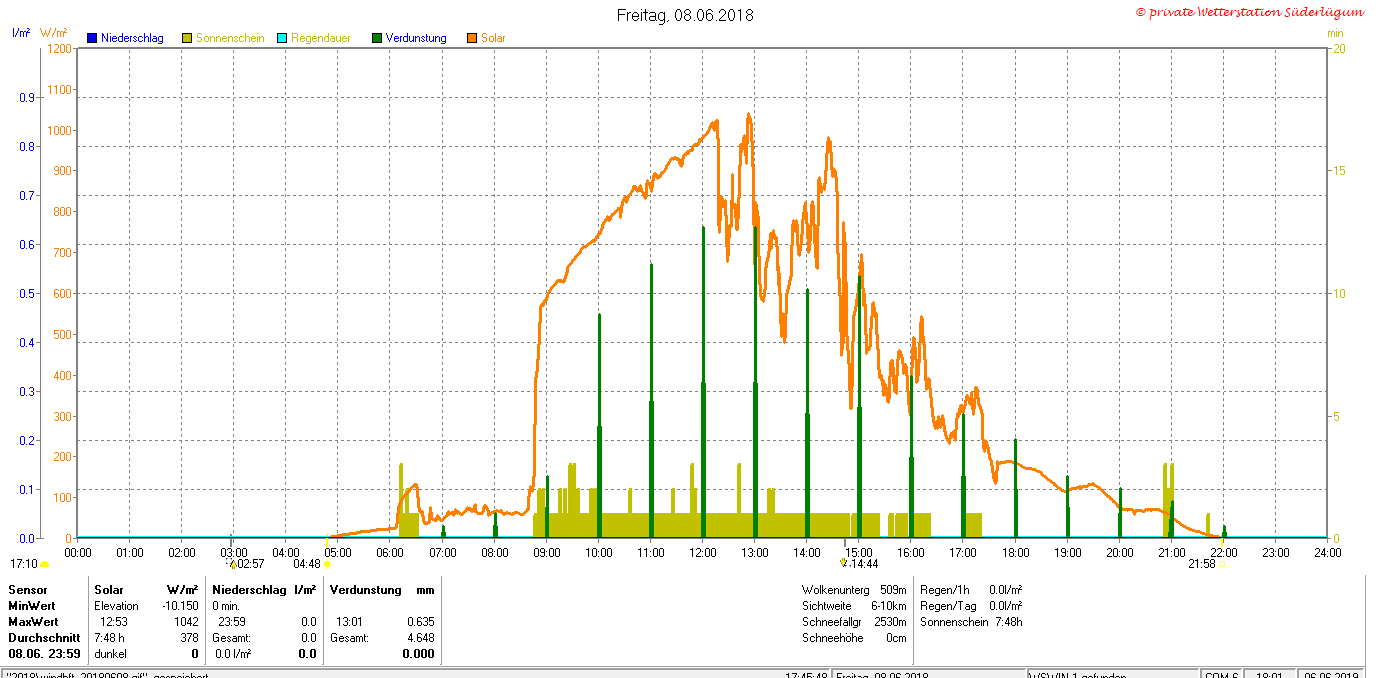
Task: Click the Sensor heading in the data table
Action: point(28,590)
